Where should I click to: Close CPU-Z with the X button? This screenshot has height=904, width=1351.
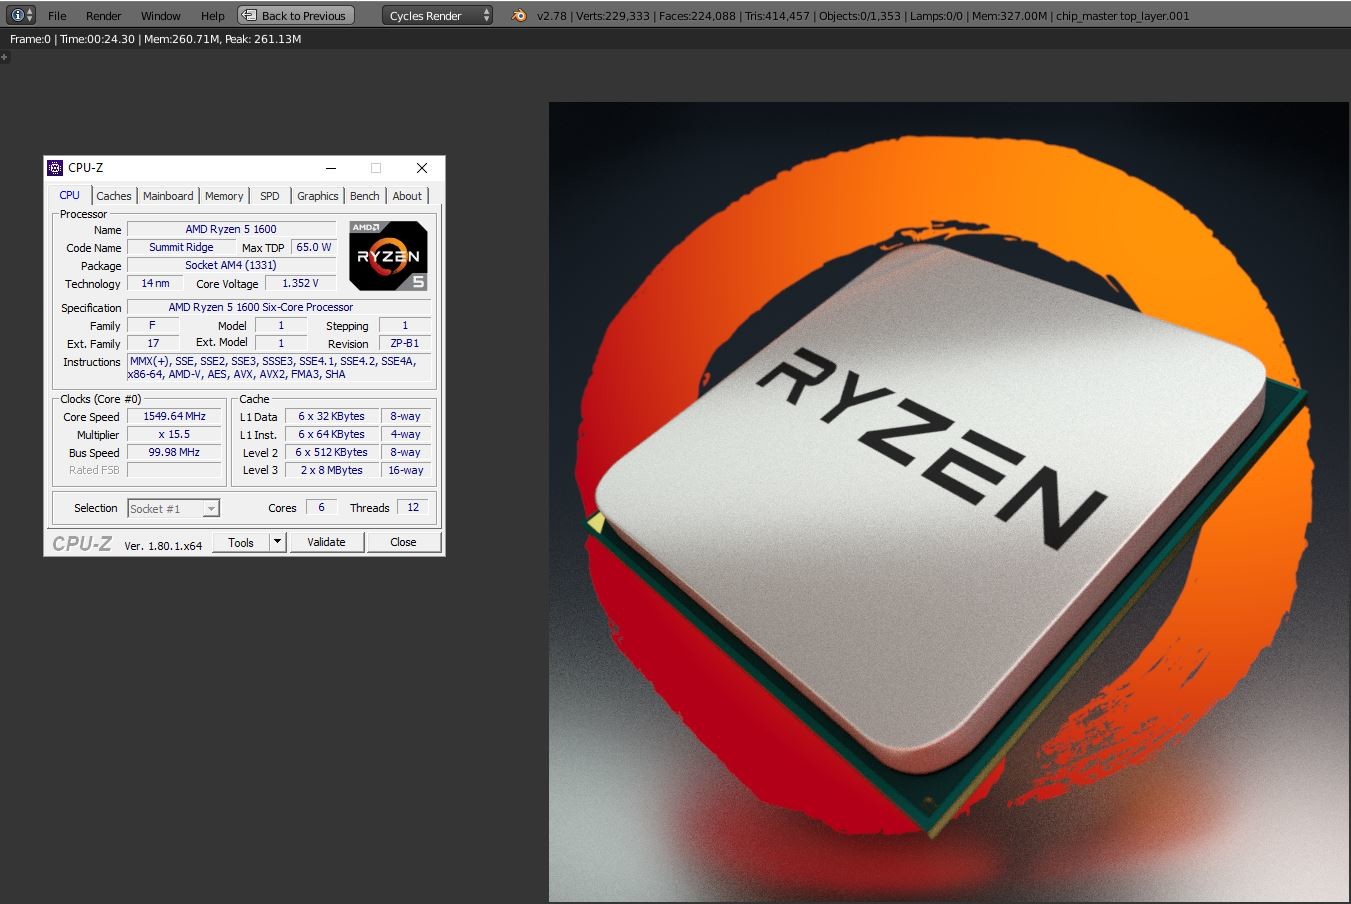(x=421, y=168)
